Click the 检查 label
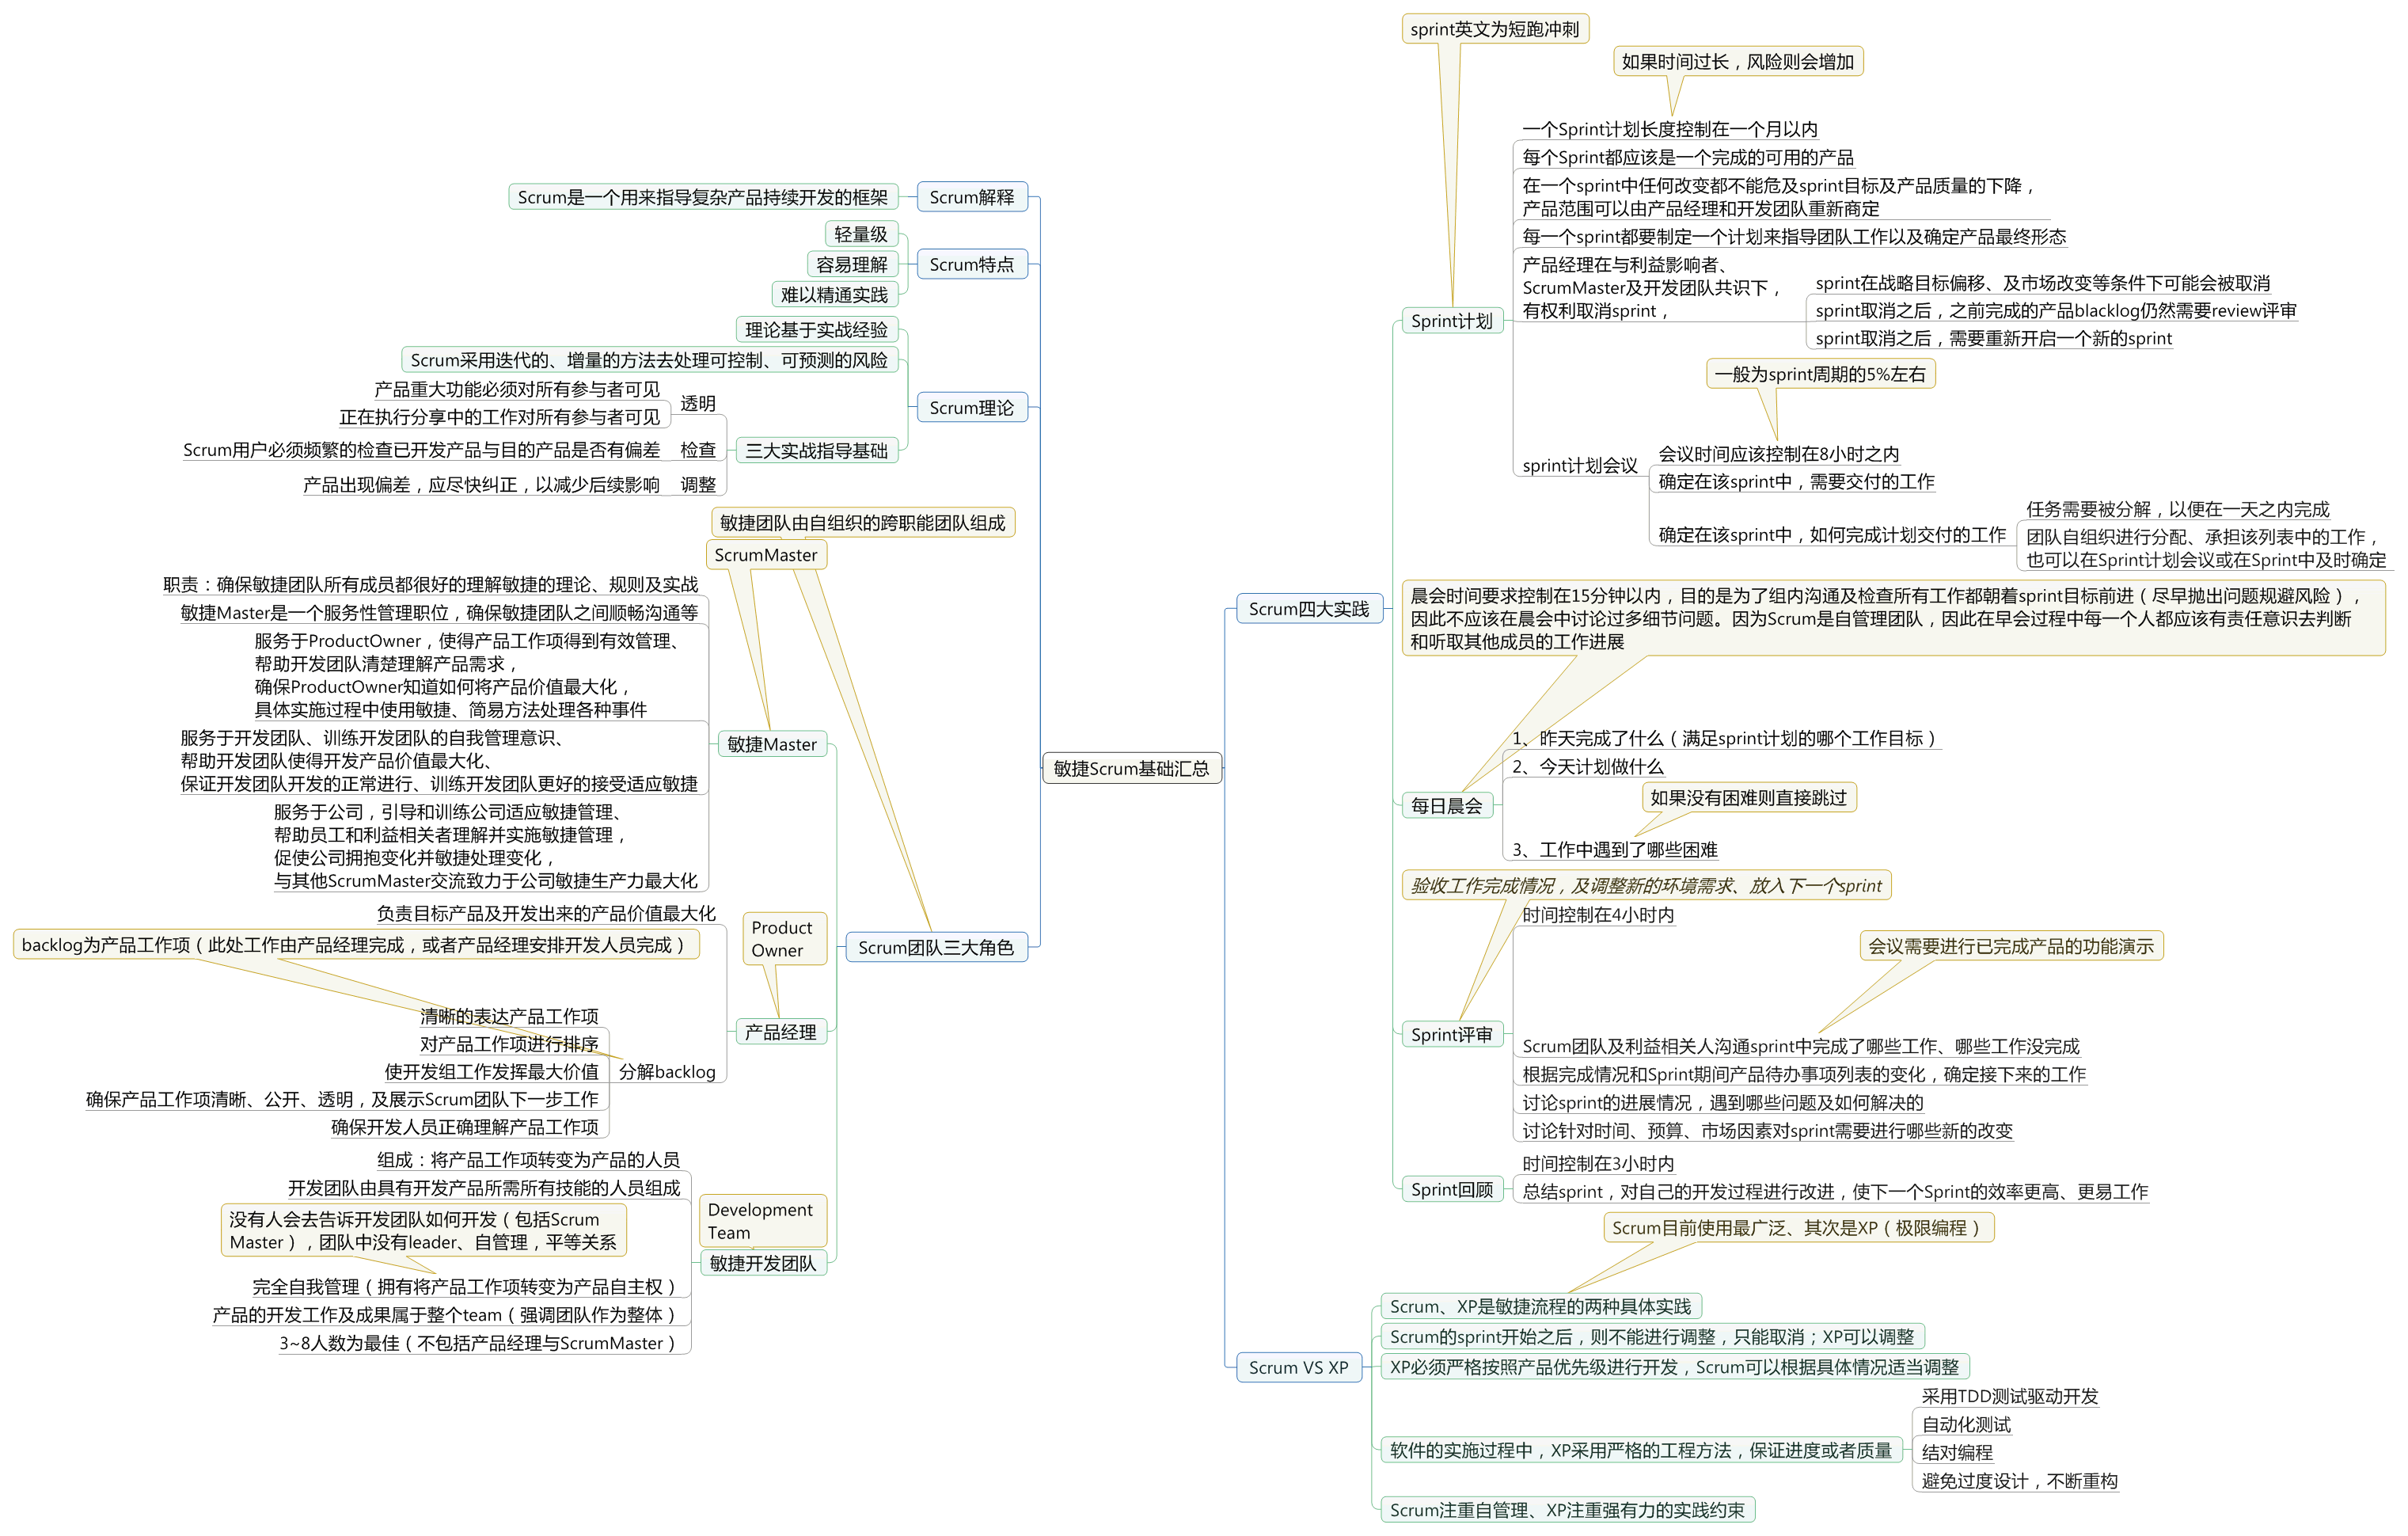The width and height of the screenshot is (2408, 1536). pos(698,450)
